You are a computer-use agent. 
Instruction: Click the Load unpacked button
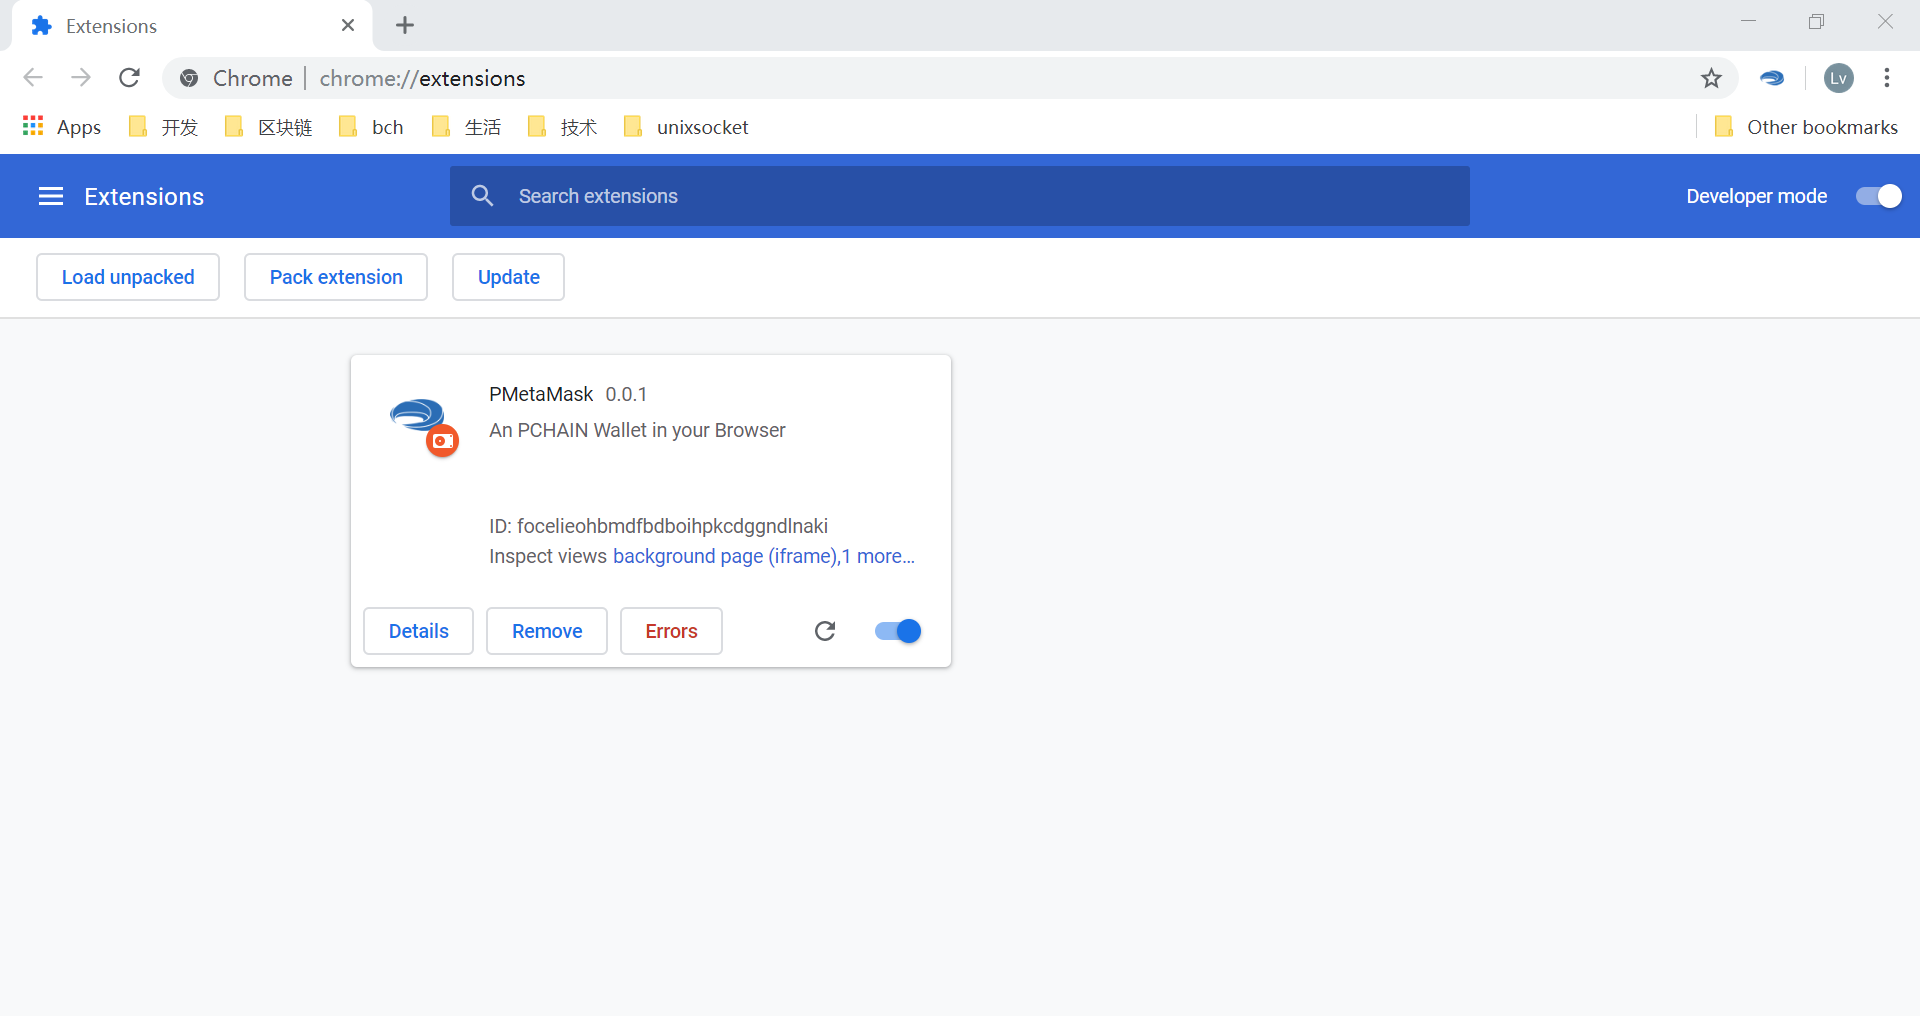128,277
